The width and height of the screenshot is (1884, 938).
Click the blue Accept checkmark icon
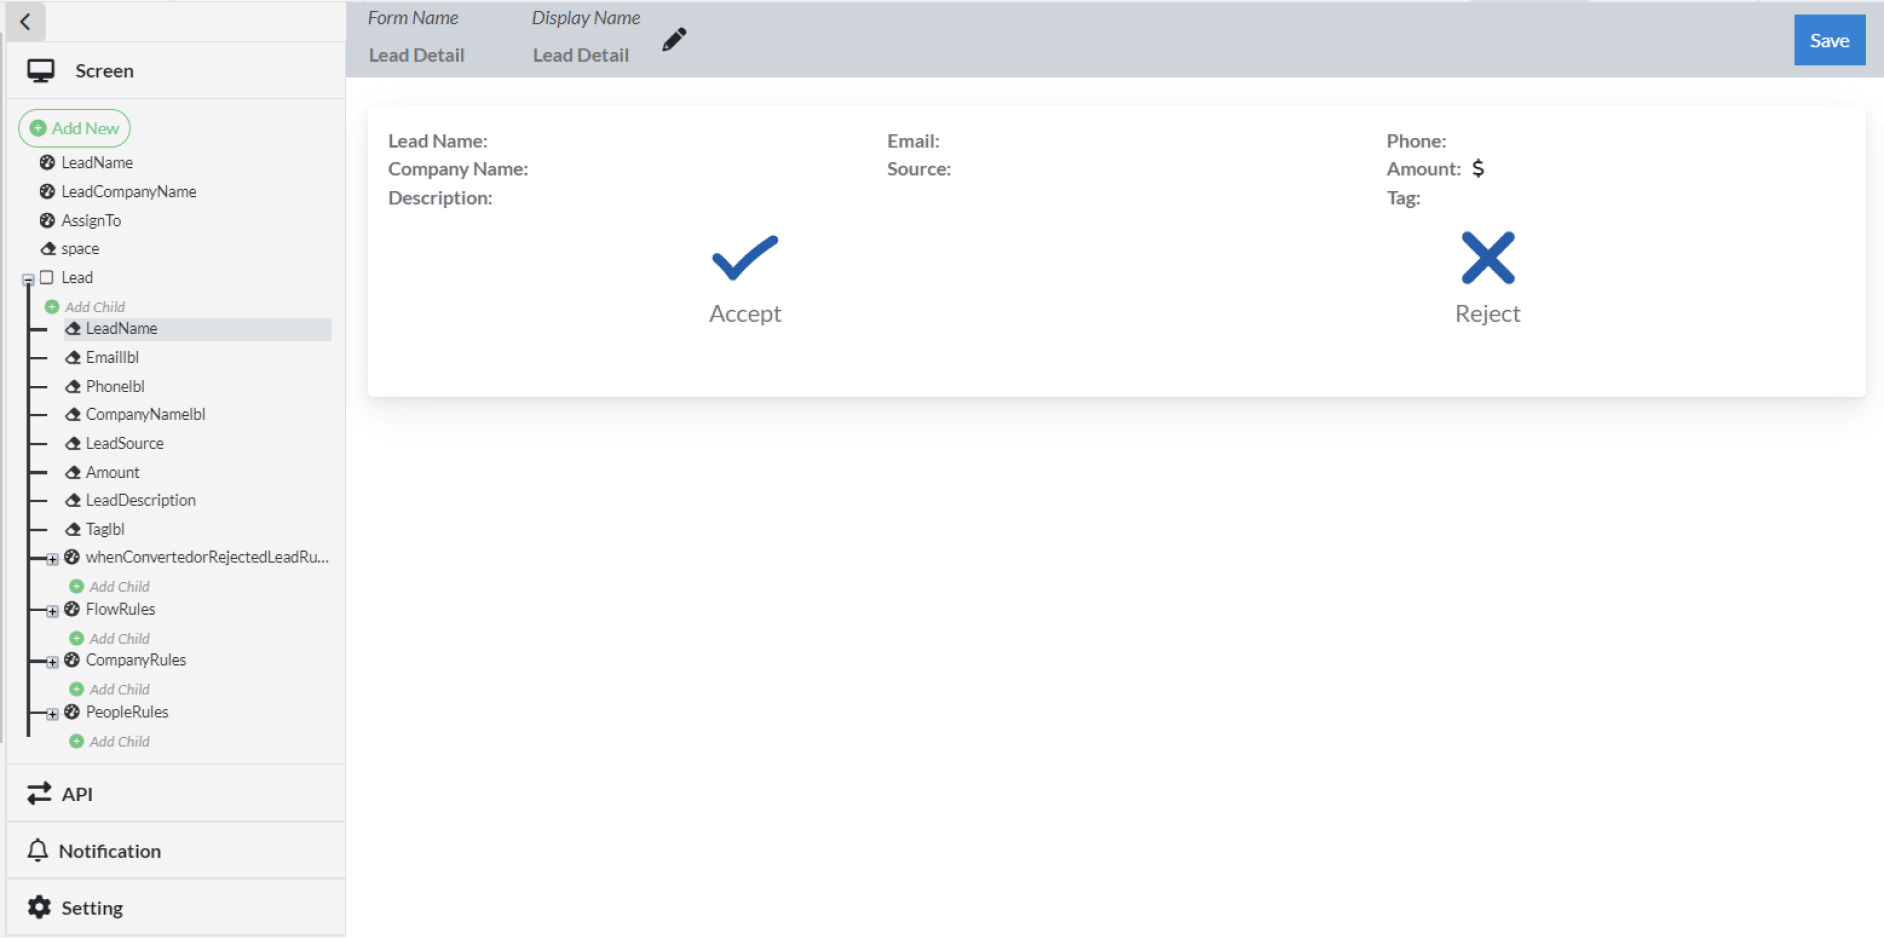[x=744, y=258]
